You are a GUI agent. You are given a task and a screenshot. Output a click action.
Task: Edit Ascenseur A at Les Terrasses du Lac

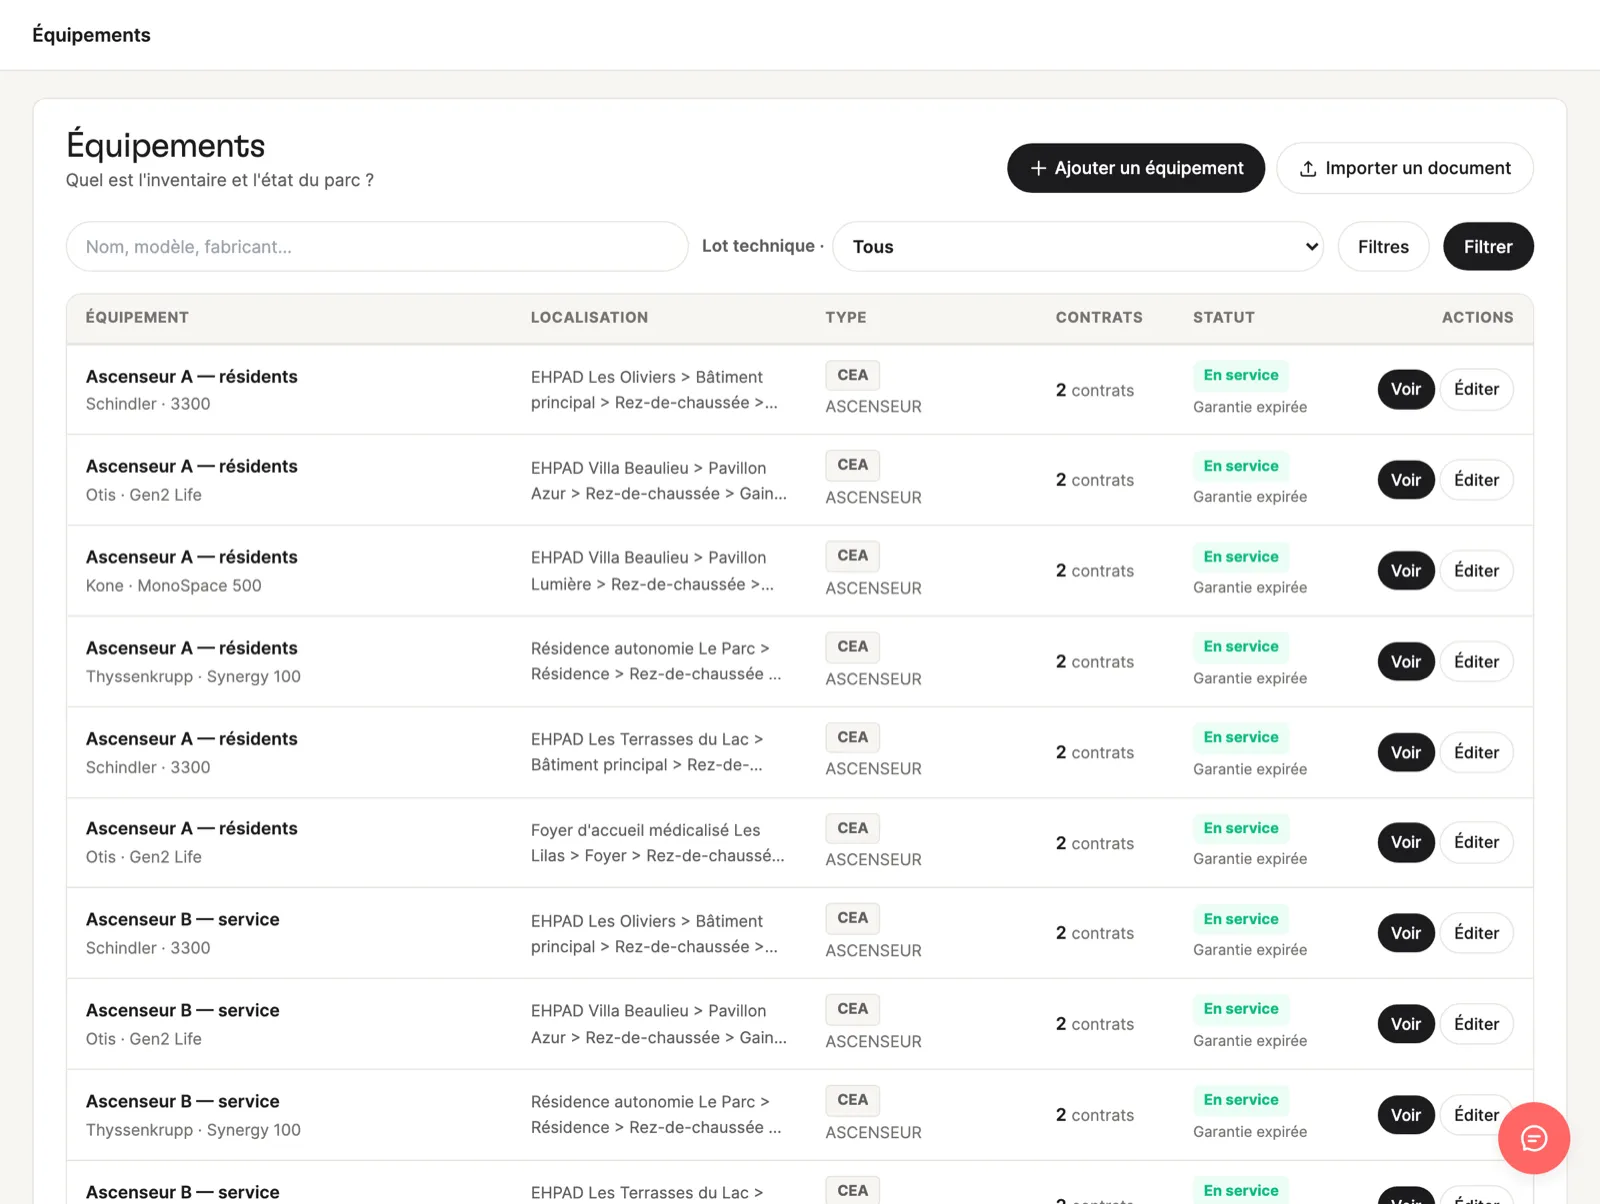click(x=1476, y=752)
